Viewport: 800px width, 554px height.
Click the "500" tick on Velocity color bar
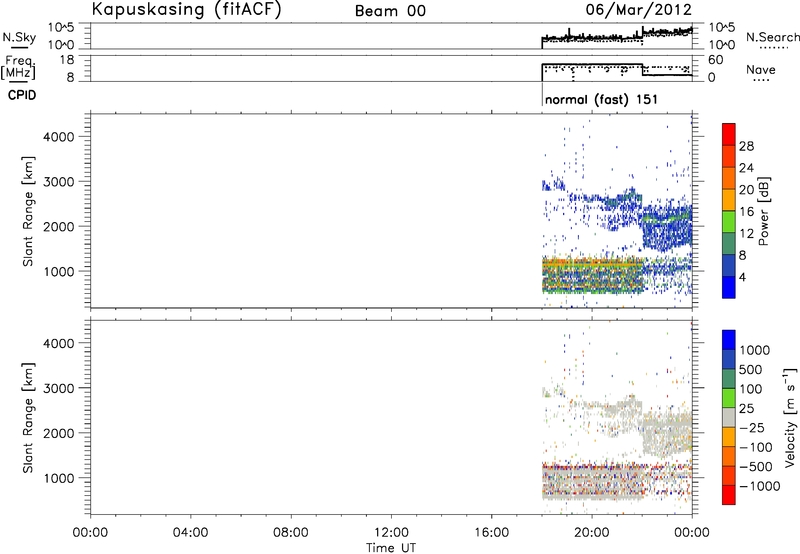tap(749, 369)
